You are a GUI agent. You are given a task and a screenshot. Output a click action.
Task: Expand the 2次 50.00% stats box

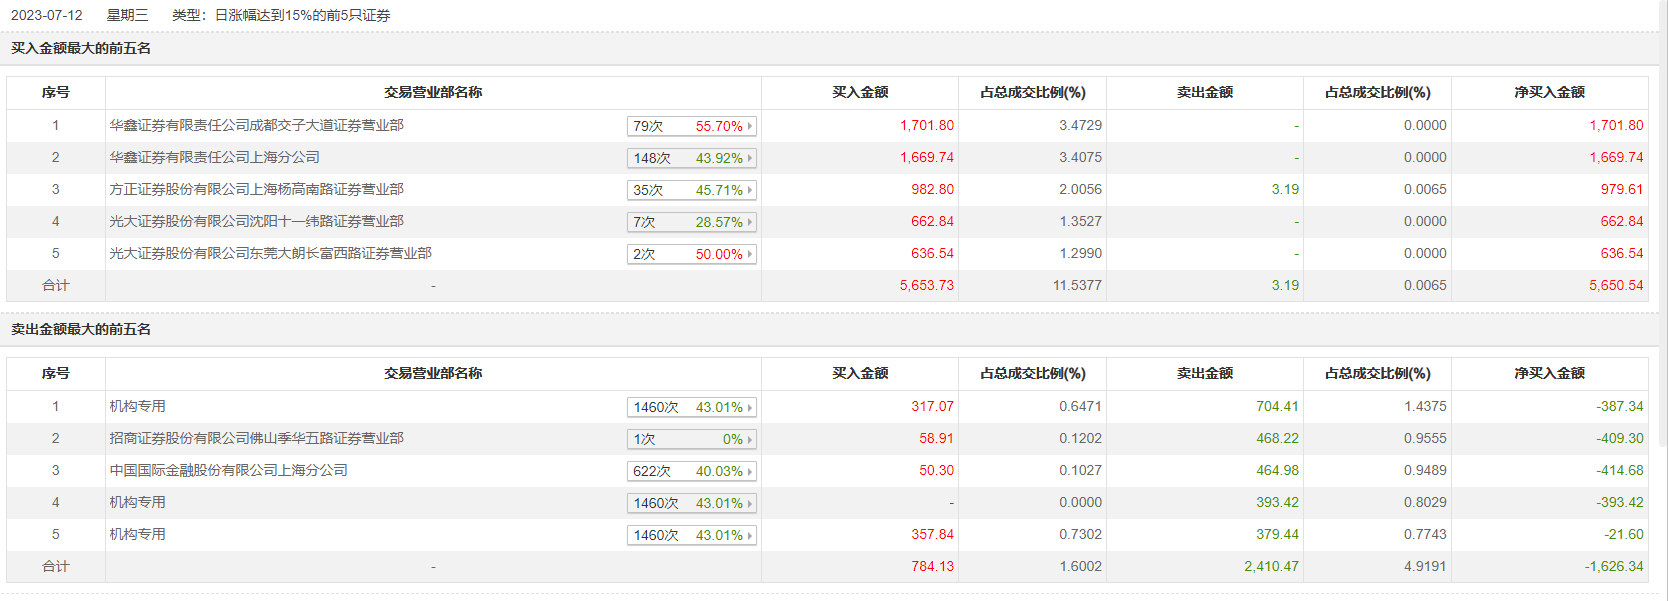(x=749, y=254)
